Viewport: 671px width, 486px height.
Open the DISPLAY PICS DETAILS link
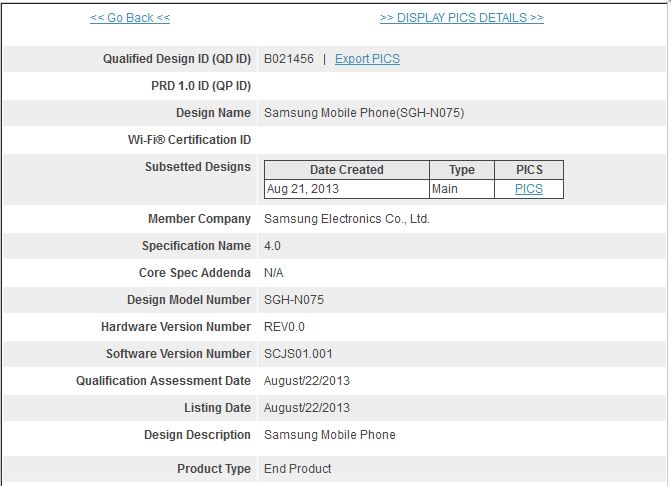click(461, 18)
